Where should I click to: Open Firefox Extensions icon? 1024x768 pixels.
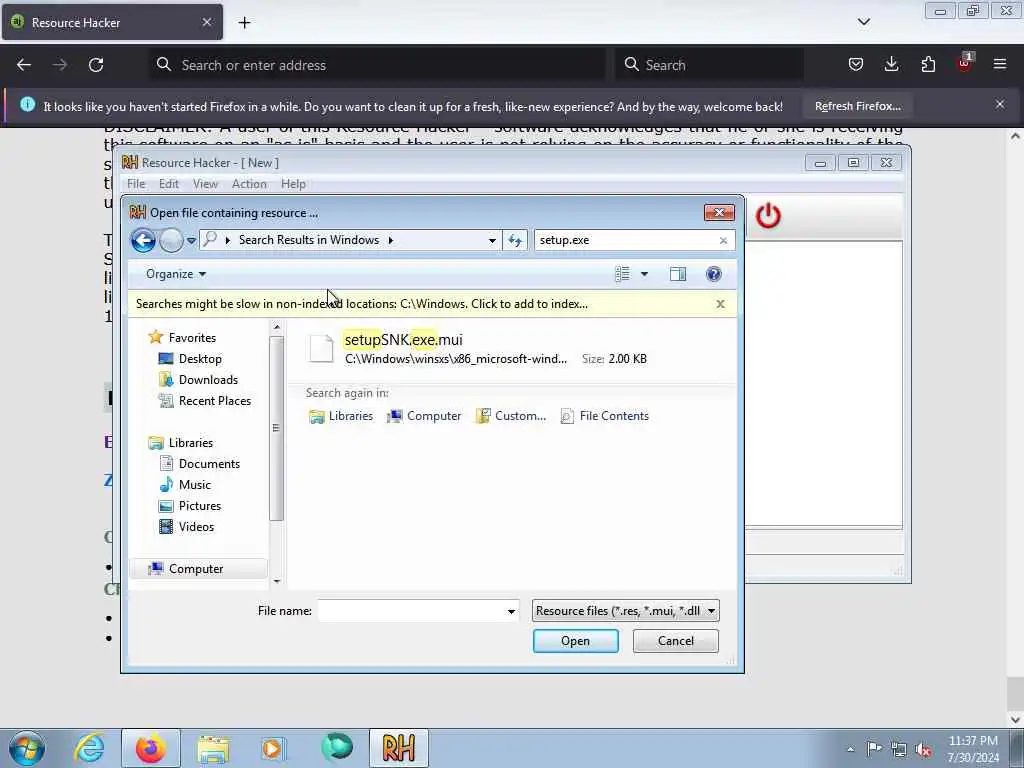928,65
